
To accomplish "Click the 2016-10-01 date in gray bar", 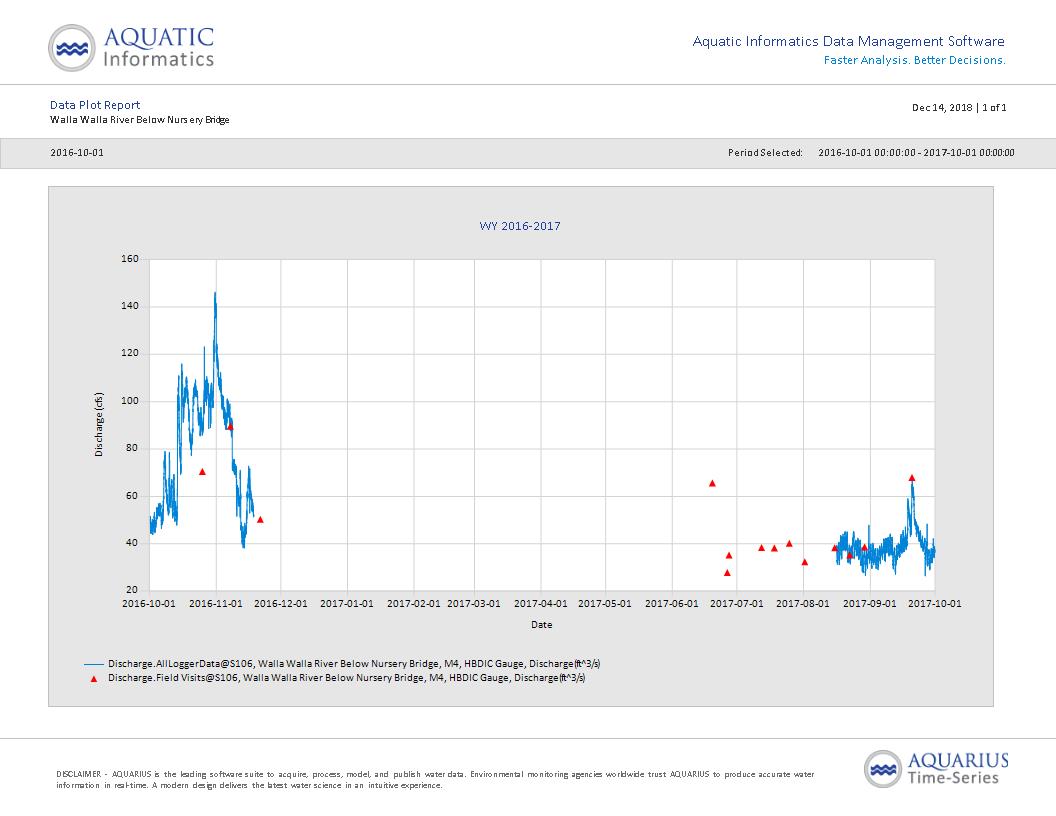I will (x=77, y=153).
